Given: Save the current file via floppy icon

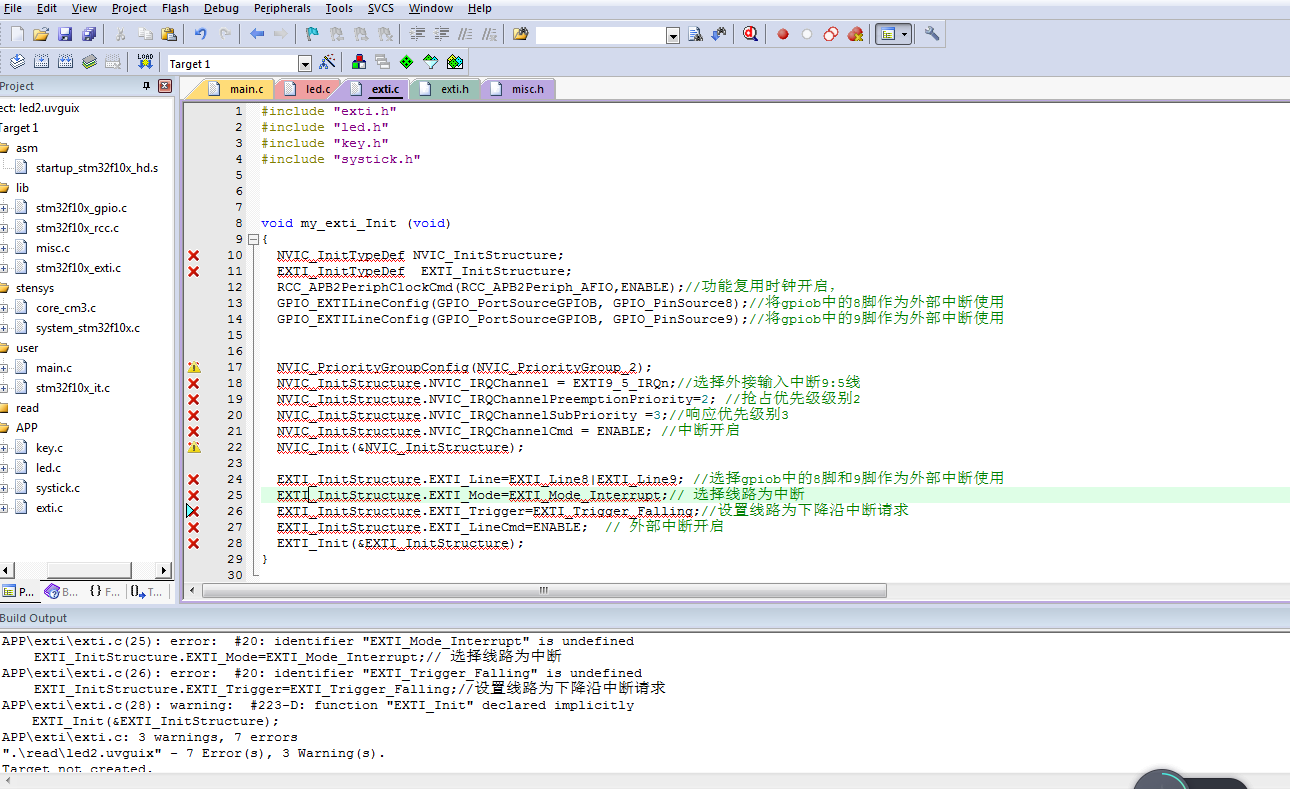Looking at the screenshot, I should (65, 34).
